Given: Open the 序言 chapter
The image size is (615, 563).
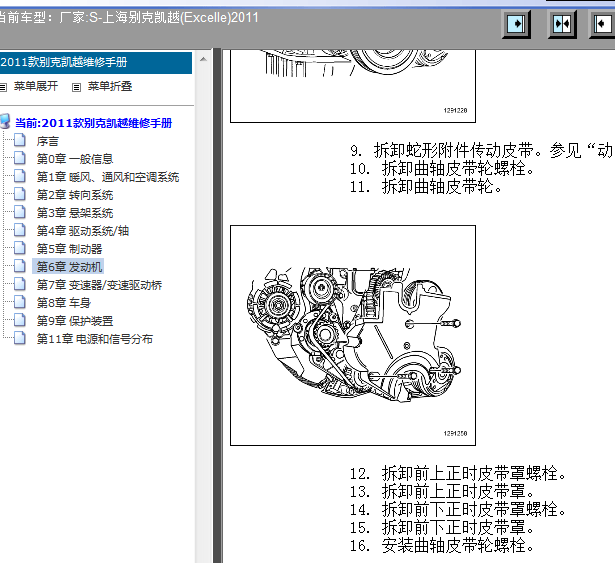Looking at the screenshot, I should (47, 141).
